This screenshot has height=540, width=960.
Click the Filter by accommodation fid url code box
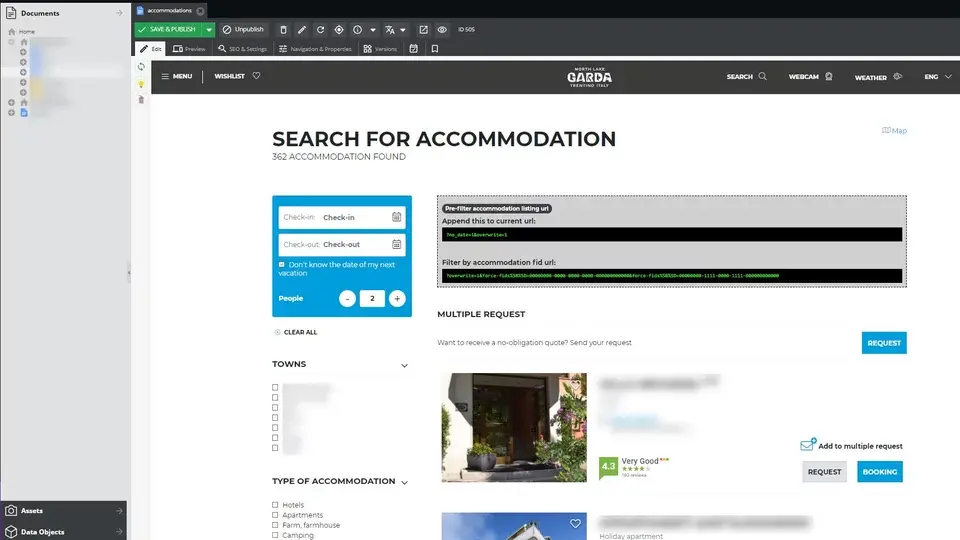pyautogui.click(x=672, y=276)
